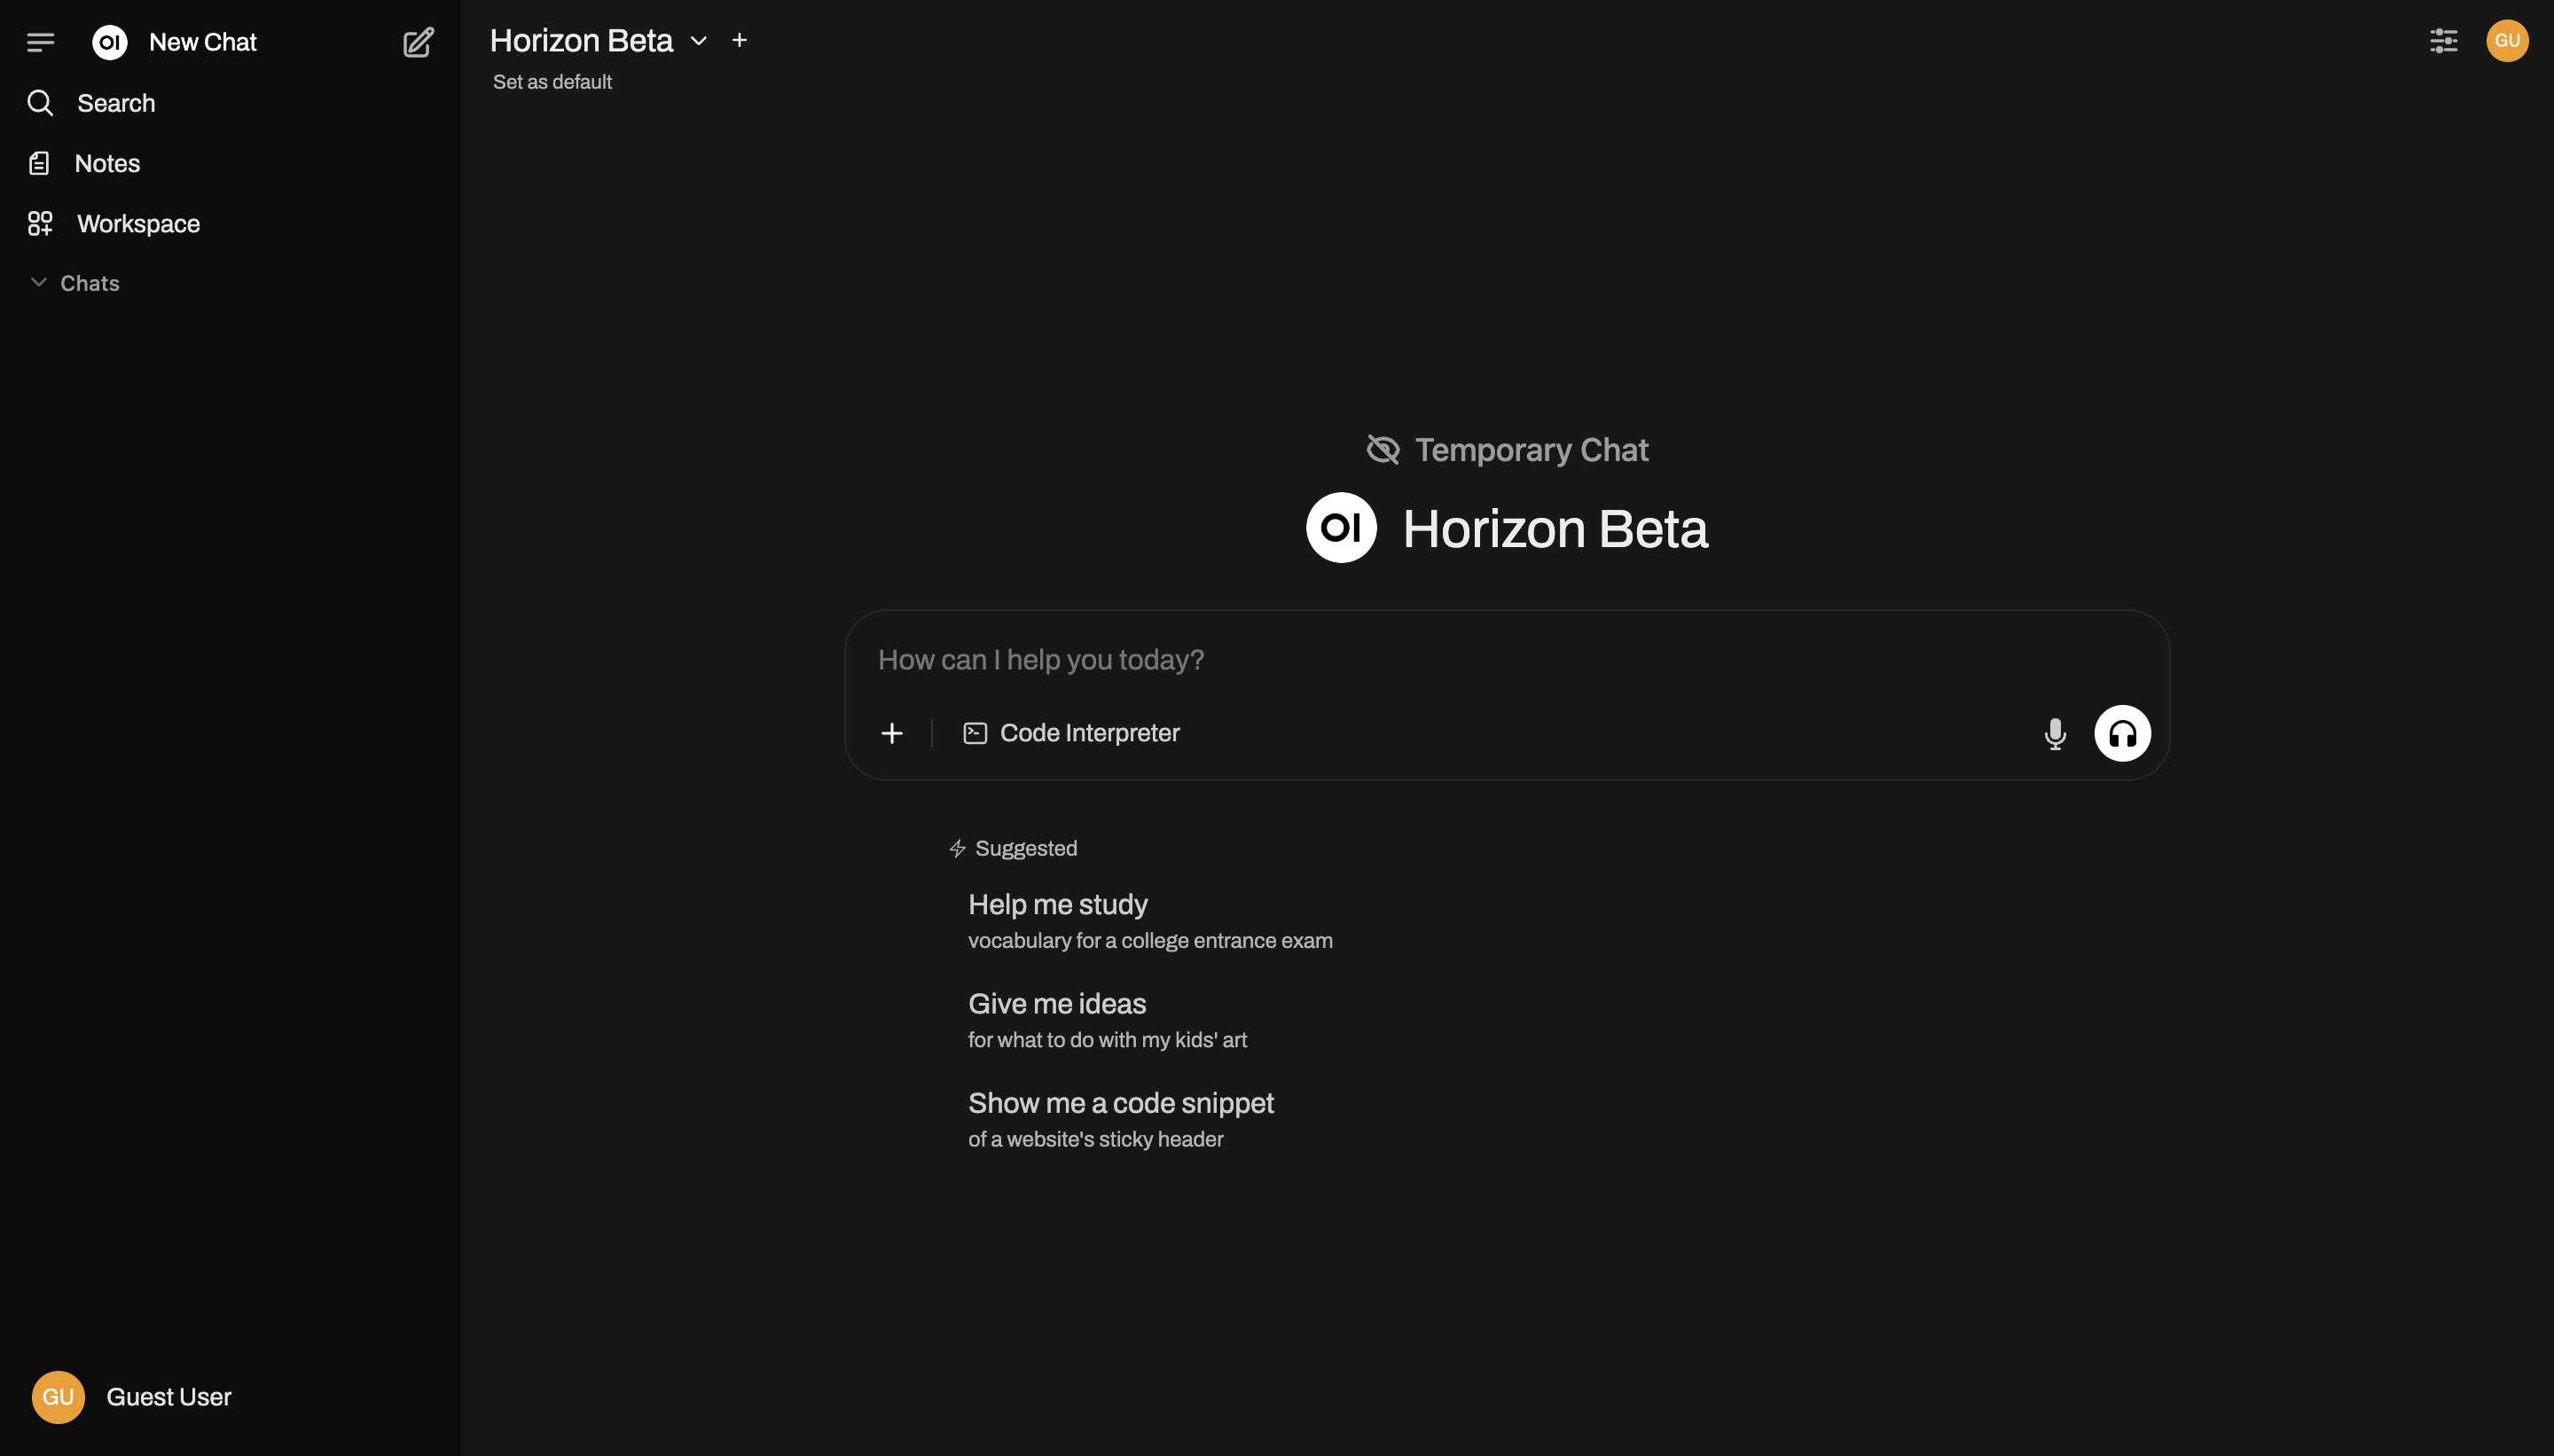Open Search from the sidebar
2554x1456 pixels.
pyautogui.click(x=230, y=103)
